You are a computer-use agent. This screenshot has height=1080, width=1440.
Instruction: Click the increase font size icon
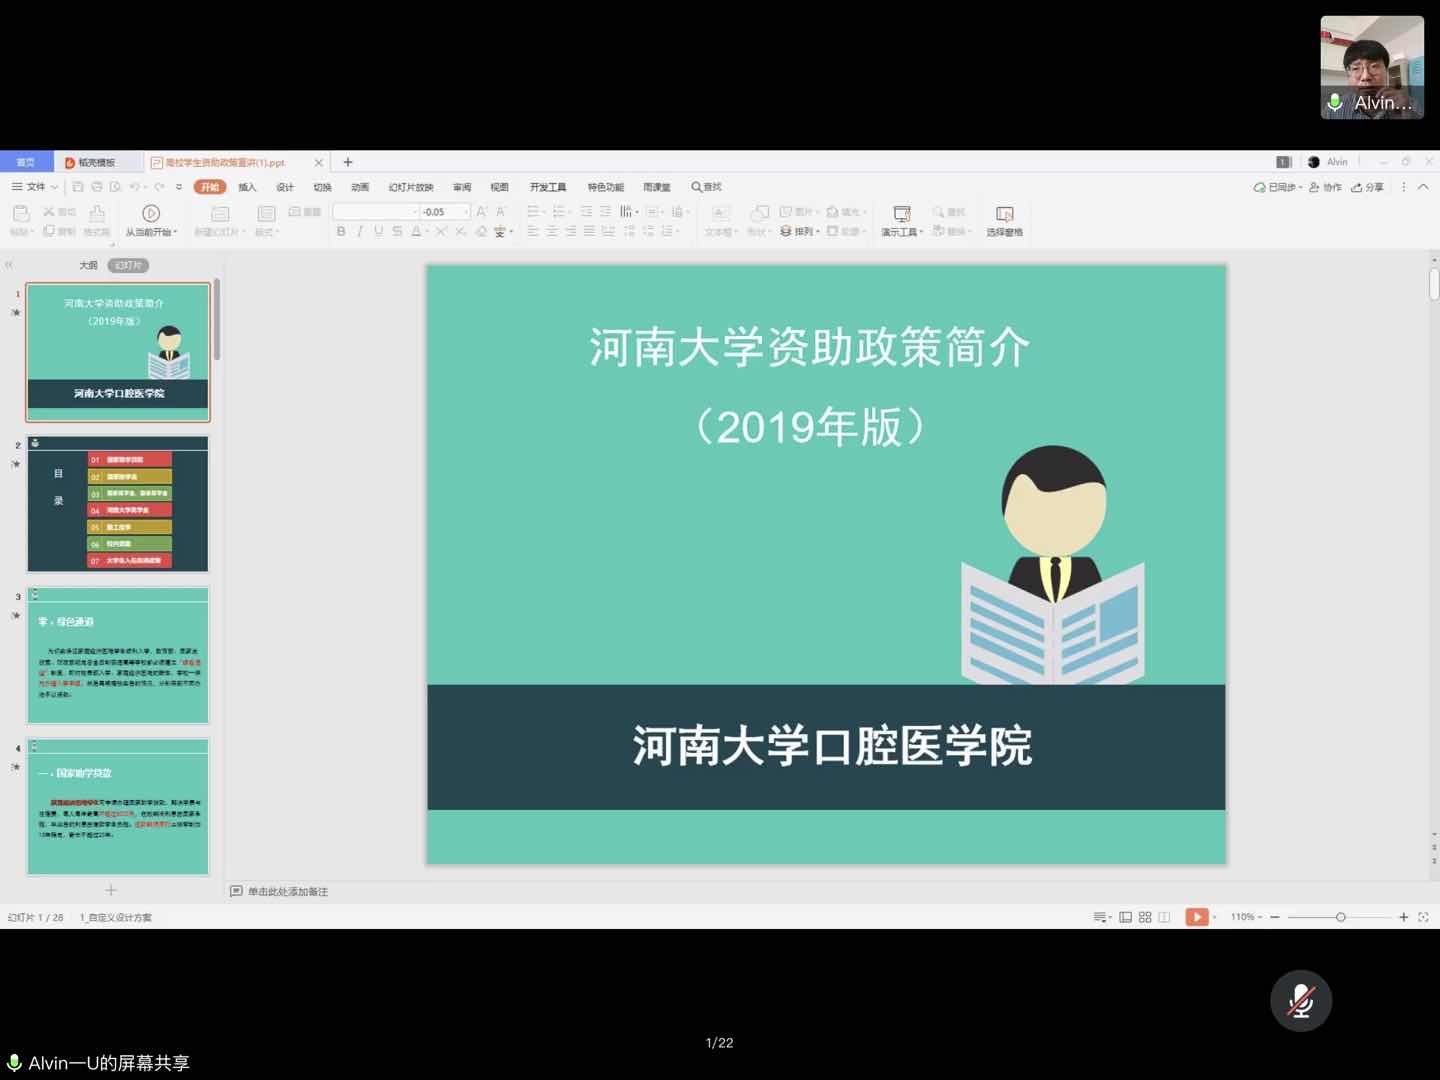click(x=482, y=212)
